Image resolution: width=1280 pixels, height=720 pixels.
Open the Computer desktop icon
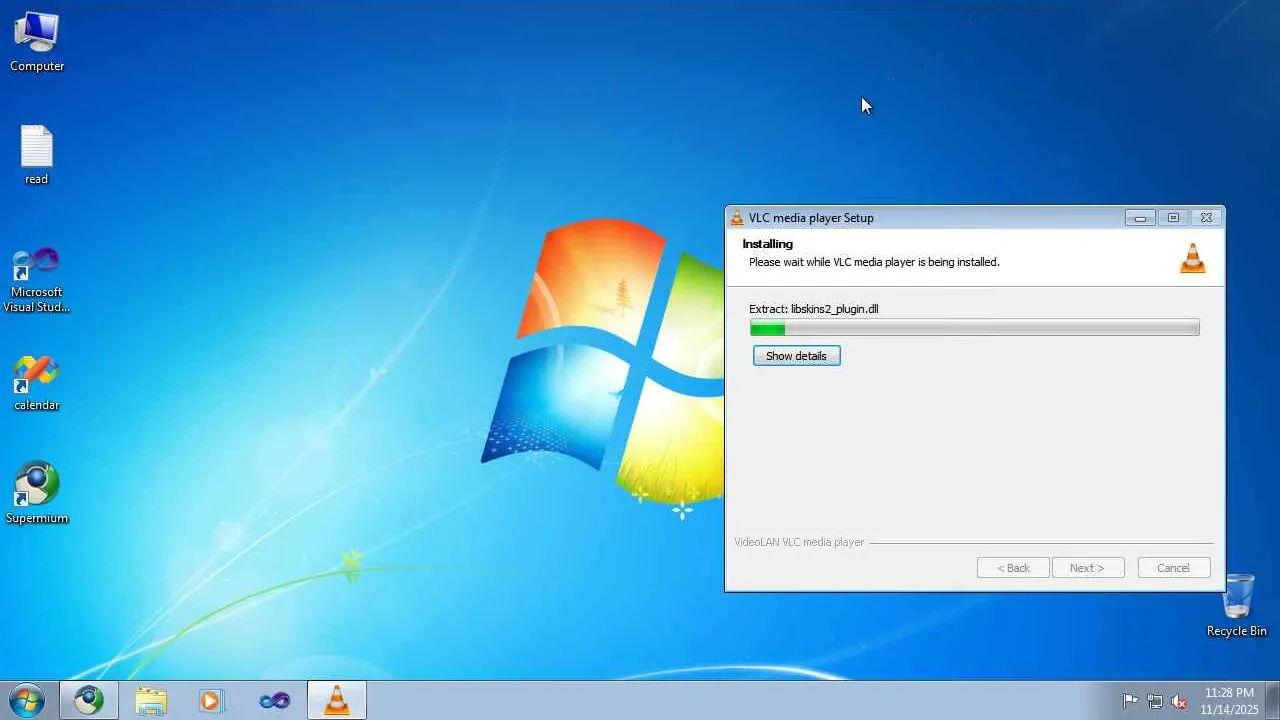(x=37, y=42)
